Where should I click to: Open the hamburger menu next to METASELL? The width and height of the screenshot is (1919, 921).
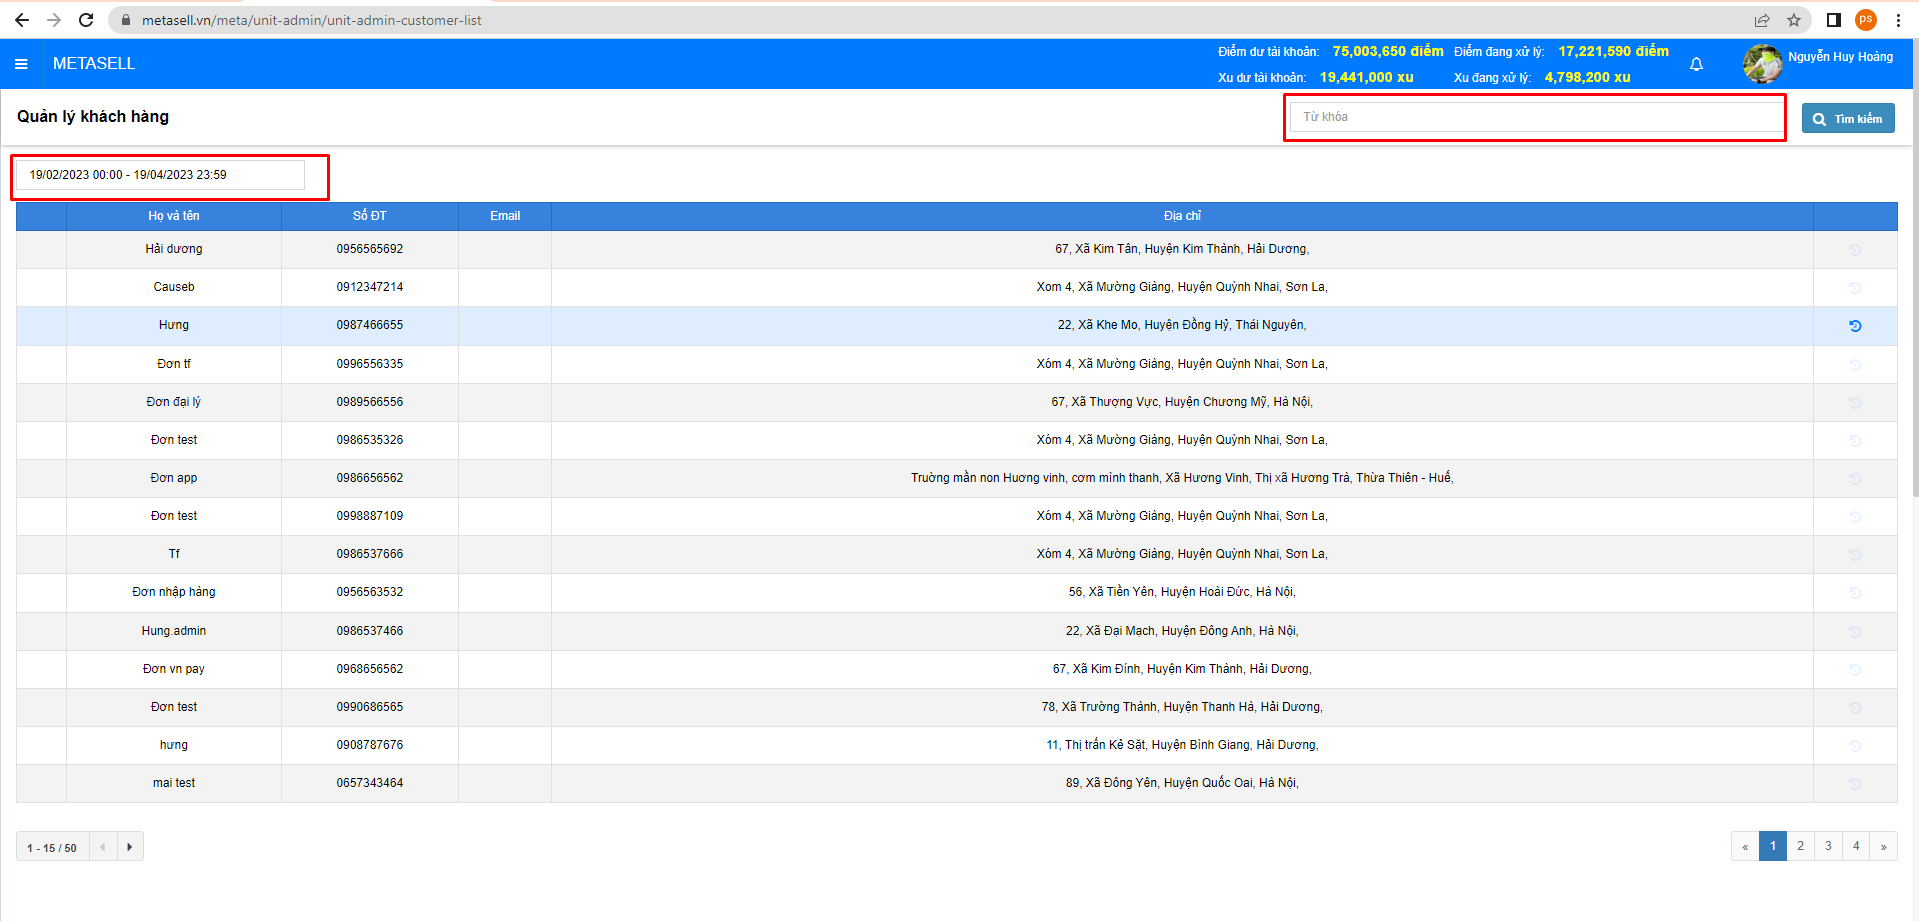[21, 64]
